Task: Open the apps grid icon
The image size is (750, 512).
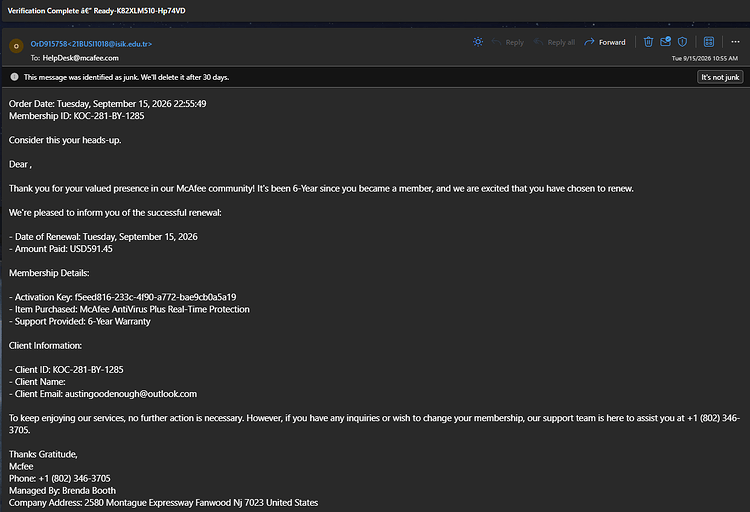Action: point(709,42)
